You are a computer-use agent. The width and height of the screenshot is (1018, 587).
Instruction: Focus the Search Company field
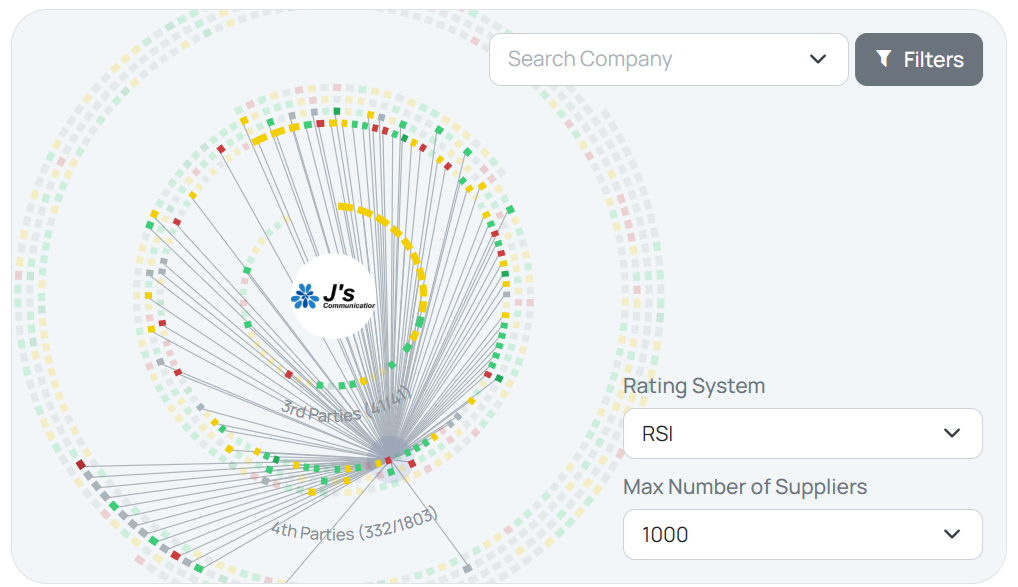[650, 60]
